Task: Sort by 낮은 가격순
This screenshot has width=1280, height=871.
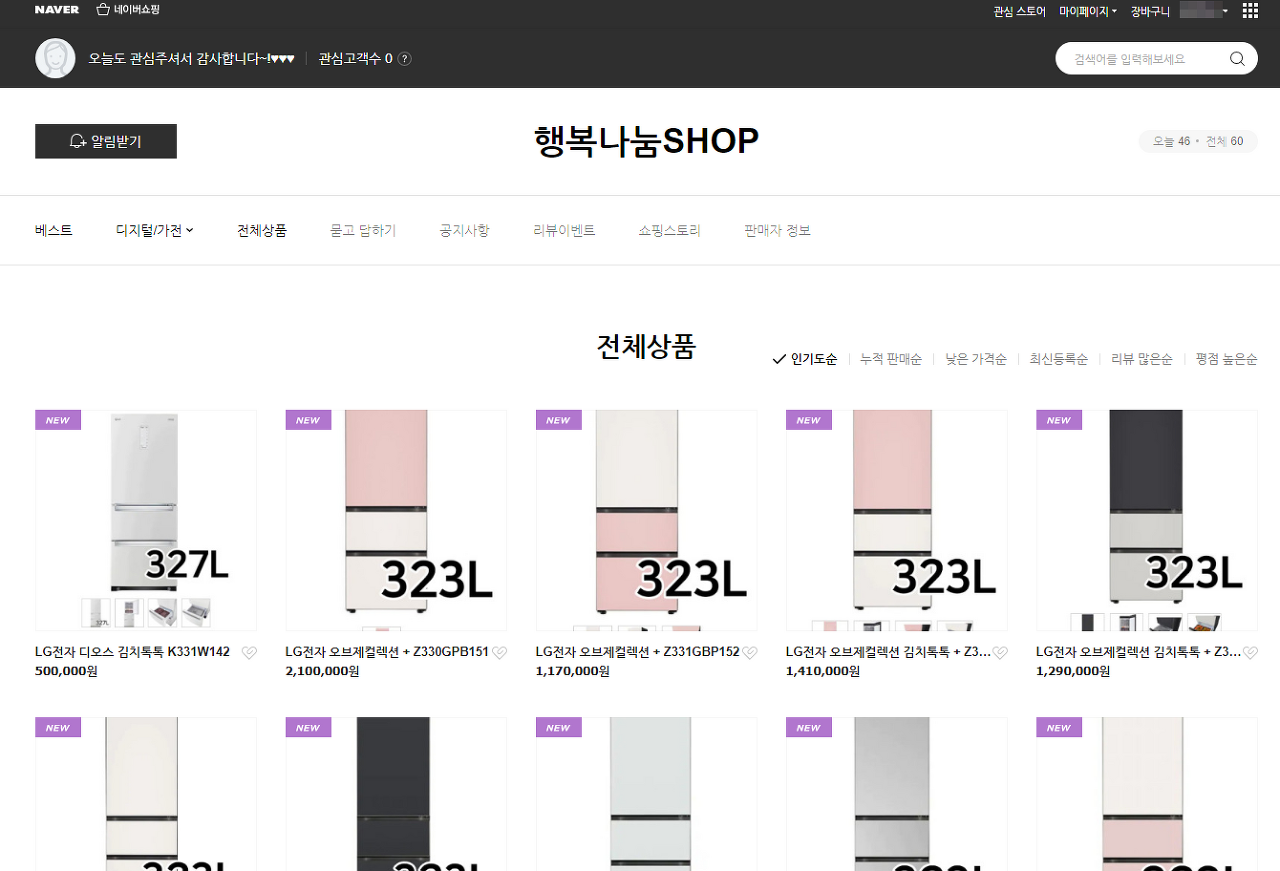Action: (x=976, y=359)
